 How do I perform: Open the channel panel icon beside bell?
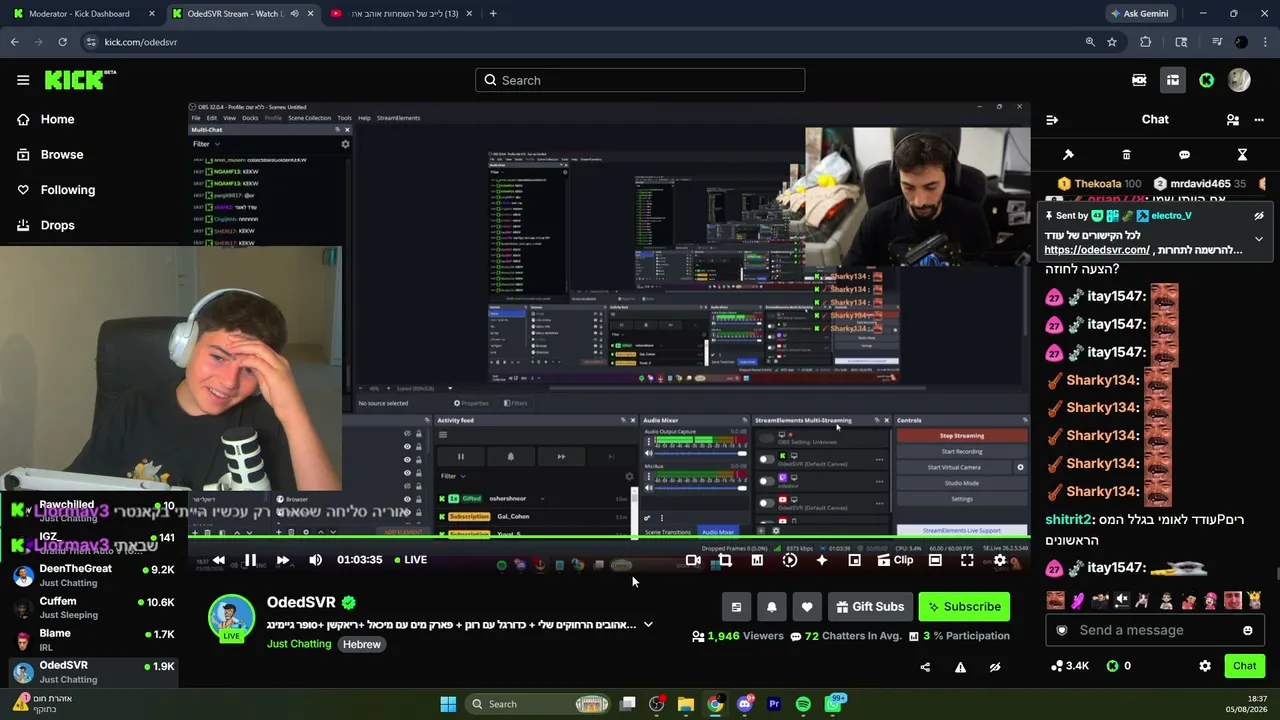pyautogui.click(x=737, y=607)
